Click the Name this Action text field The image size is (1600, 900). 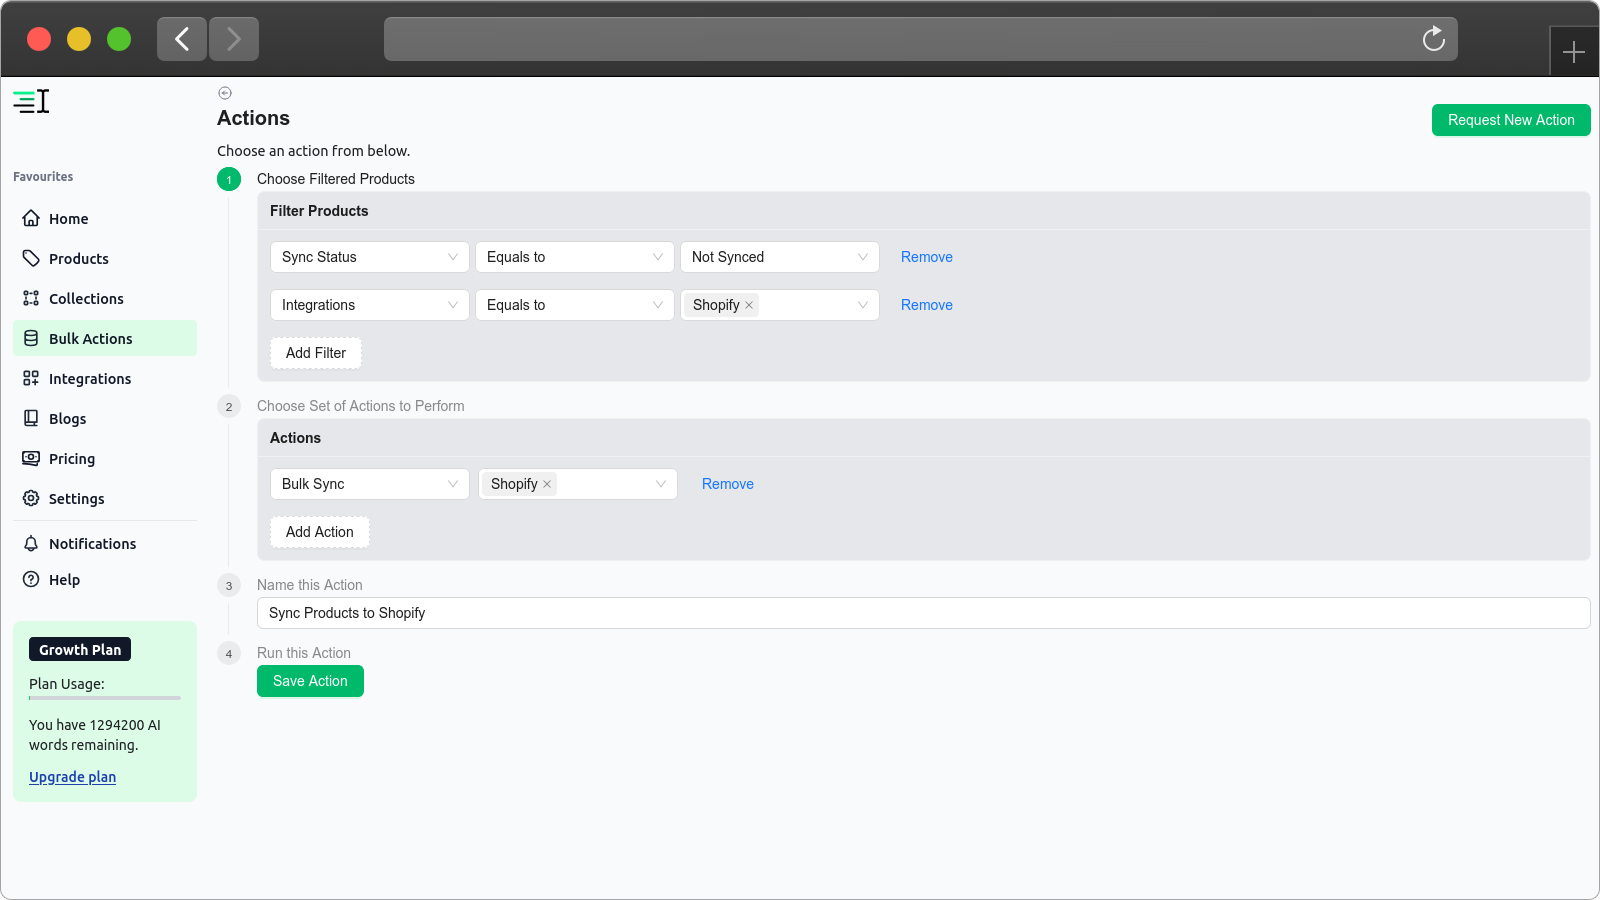pyautogui.click(x=923, y=613)
